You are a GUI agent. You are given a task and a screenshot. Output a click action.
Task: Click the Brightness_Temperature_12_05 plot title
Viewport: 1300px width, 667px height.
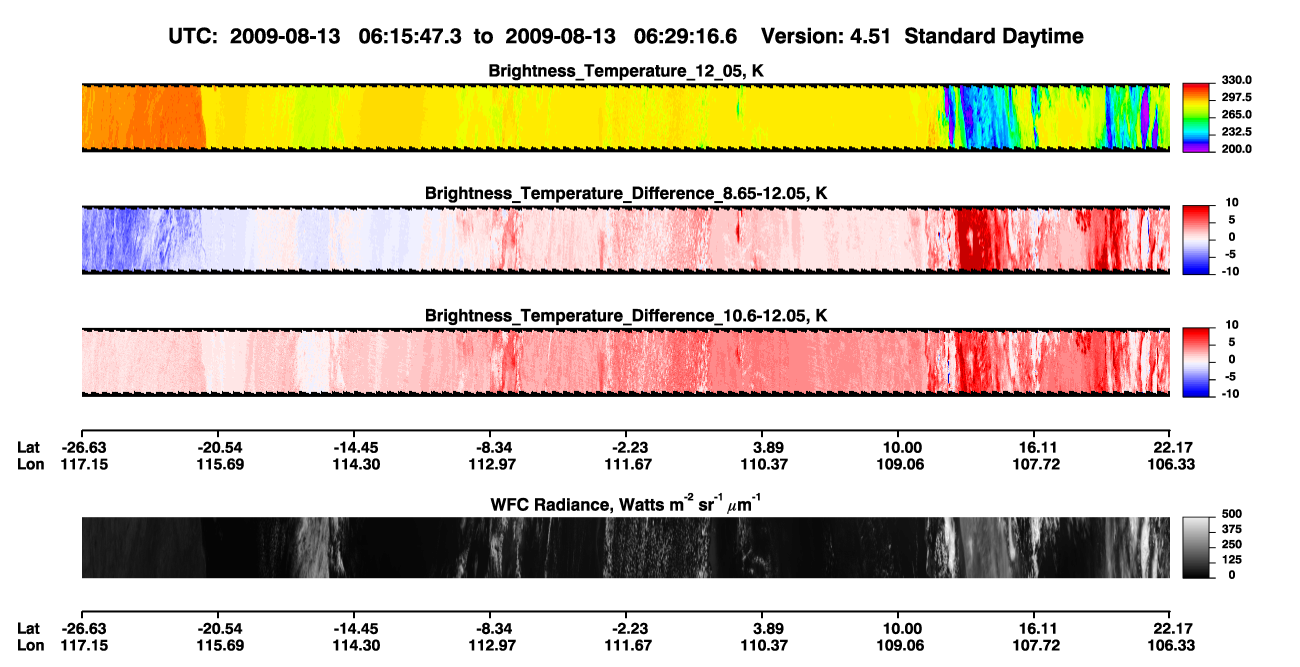pos(626,71)
